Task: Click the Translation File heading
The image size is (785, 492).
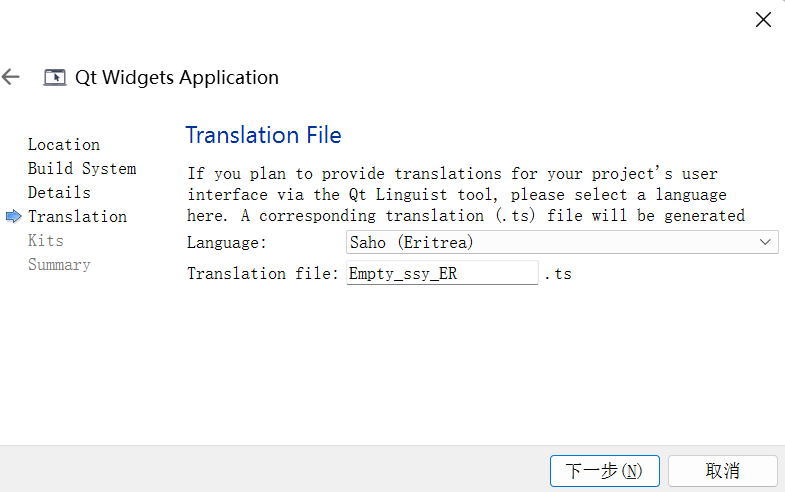Action: pyautogui.click(x=263, y=135)
